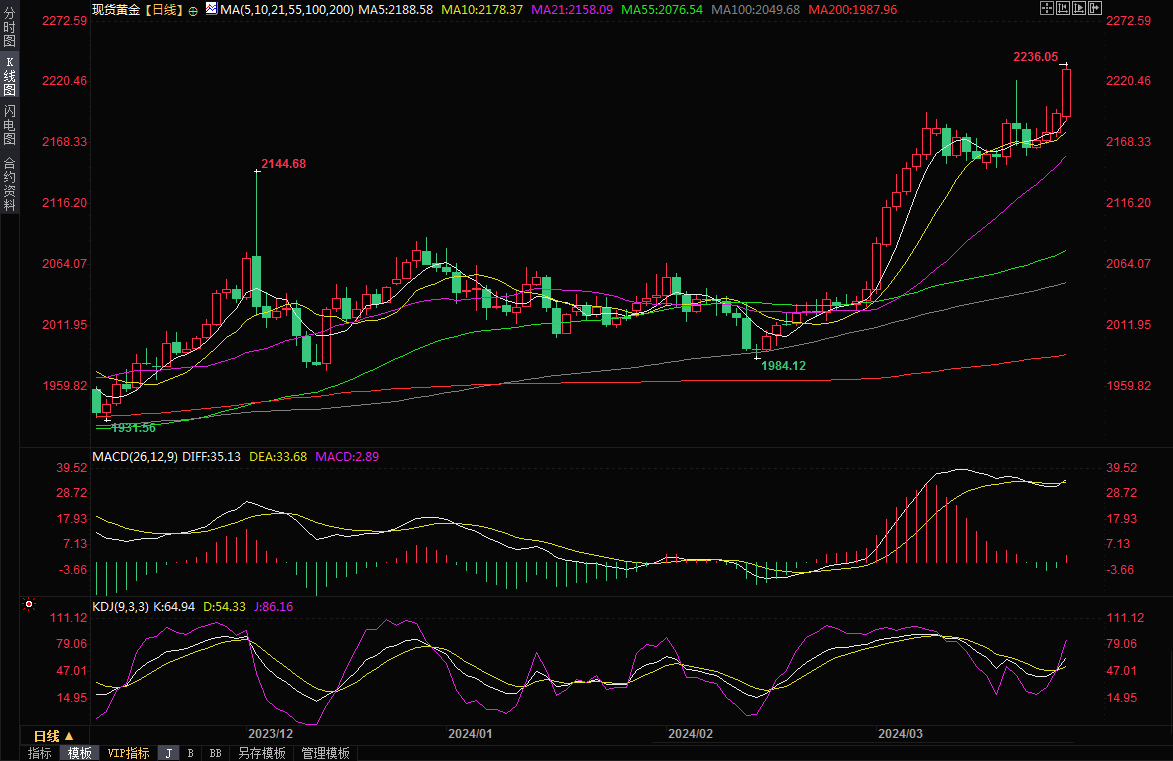This screenshot has height=761, width=1173.
Task: Click the circled plus beside 现货黄金 title
Action: click(193, 9)
